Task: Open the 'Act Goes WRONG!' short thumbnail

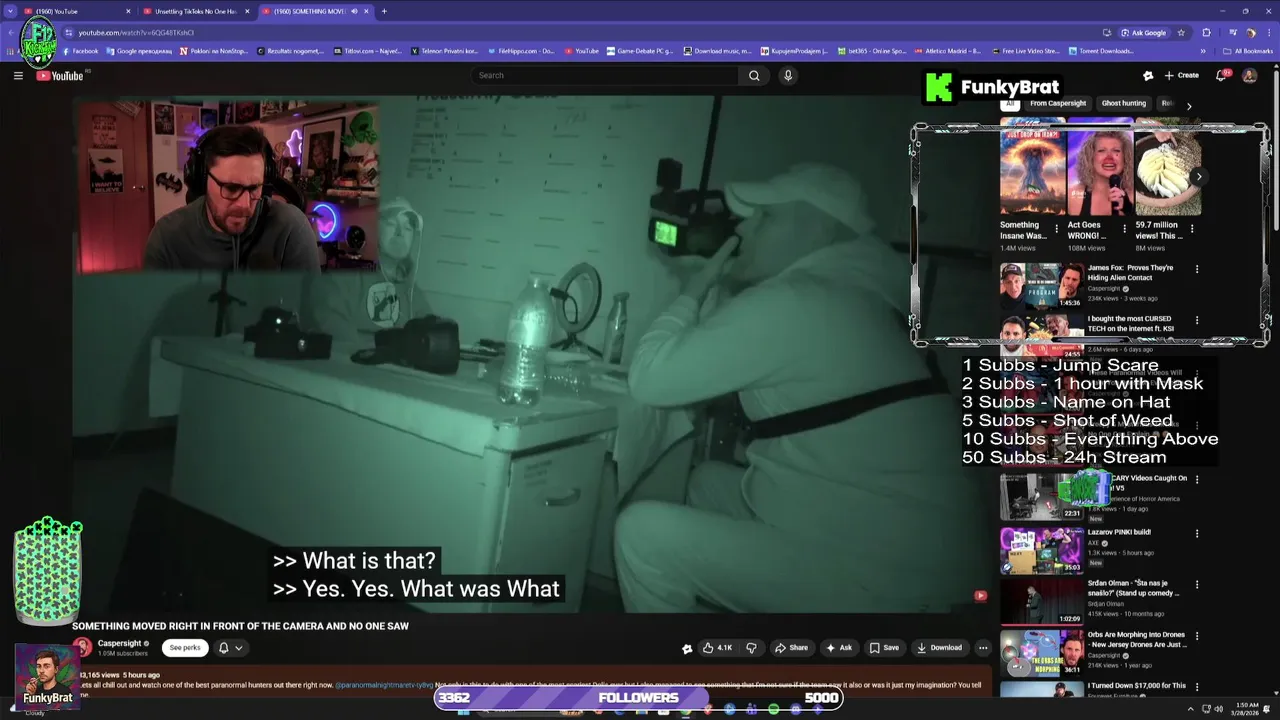Action: (x=1100, y=167)
